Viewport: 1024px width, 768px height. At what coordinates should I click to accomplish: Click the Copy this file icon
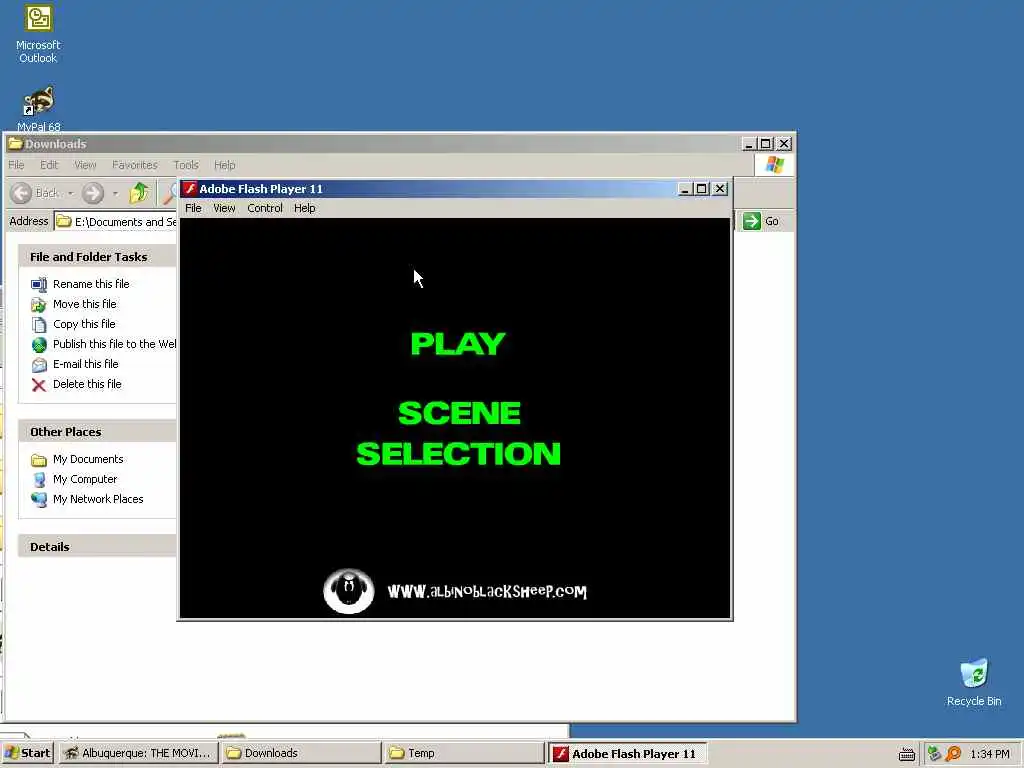(39, 325)
